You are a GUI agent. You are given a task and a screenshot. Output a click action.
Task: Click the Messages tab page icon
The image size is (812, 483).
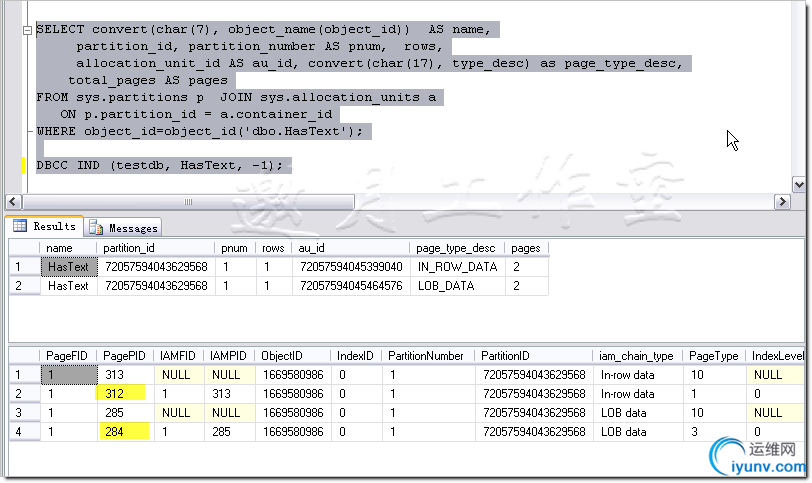point(96,228)
